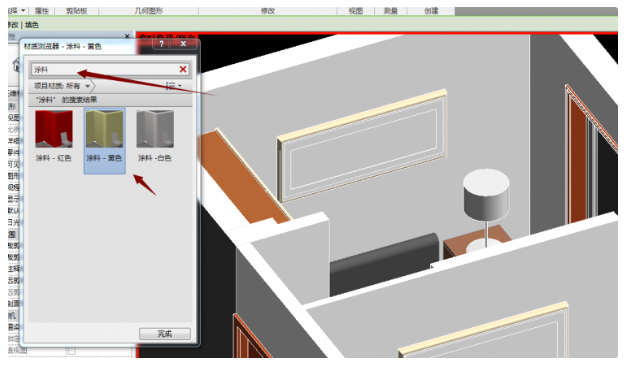Click the 完成 button

pyautogui.click(x=165, y=334)
